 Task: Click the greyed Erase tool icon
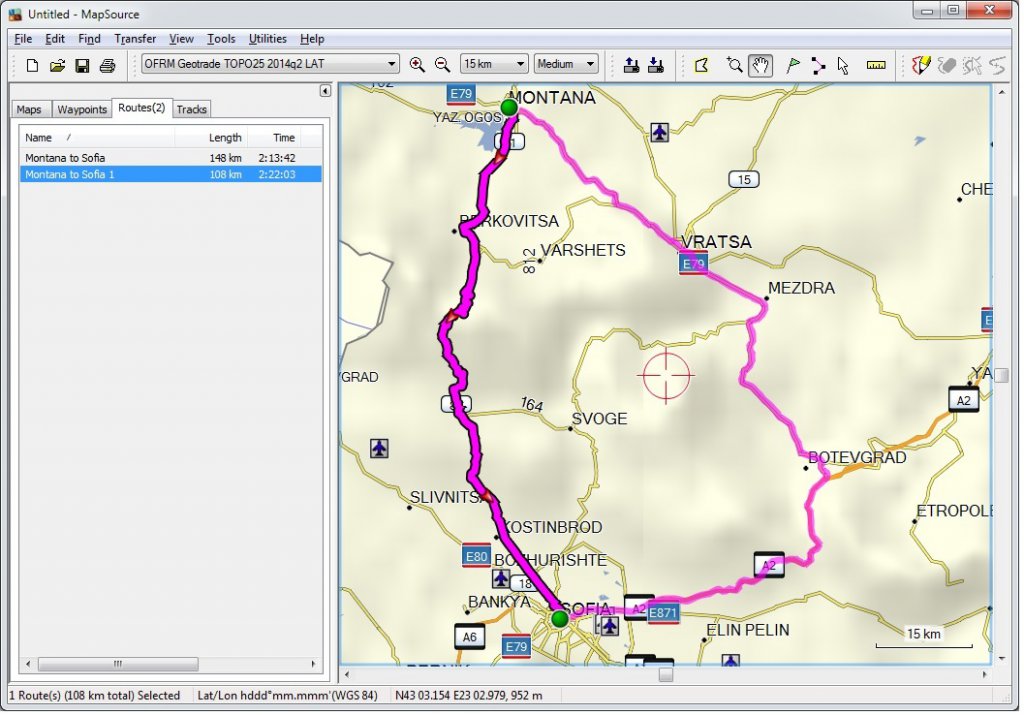point(946,65)
